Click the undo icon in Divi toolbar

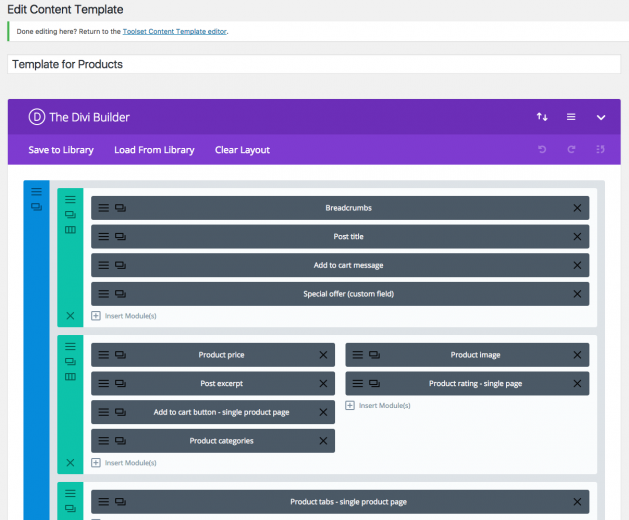pyautogui.click(x=542, y=149)
